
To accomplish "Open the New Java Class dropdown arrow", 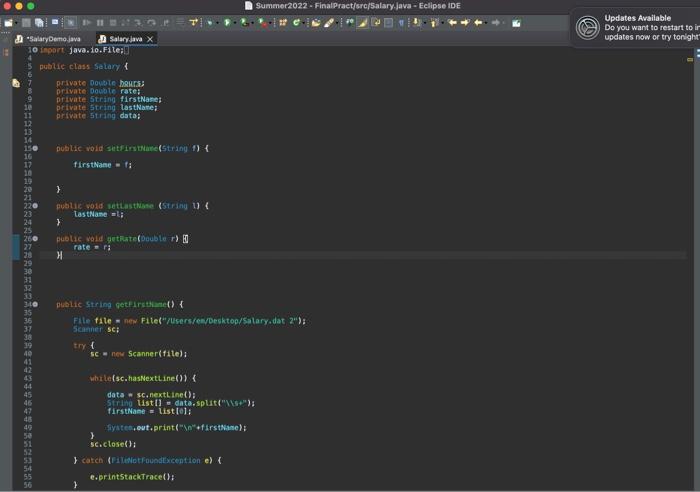I will [x=304, y=23].
